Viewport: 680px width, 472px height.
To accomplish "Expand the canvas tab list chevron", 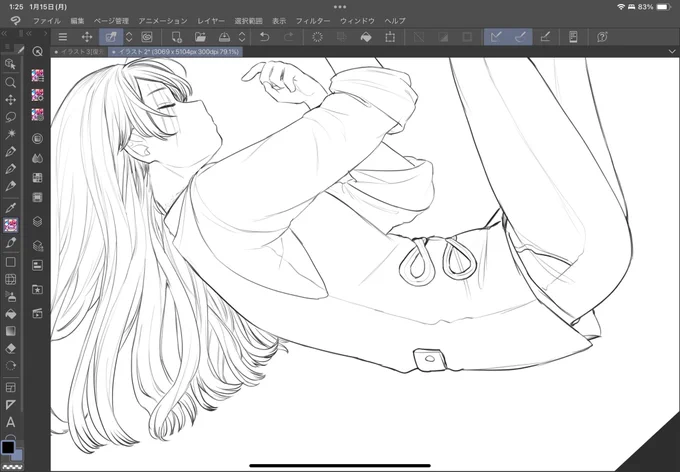I will tap(672, 52).
